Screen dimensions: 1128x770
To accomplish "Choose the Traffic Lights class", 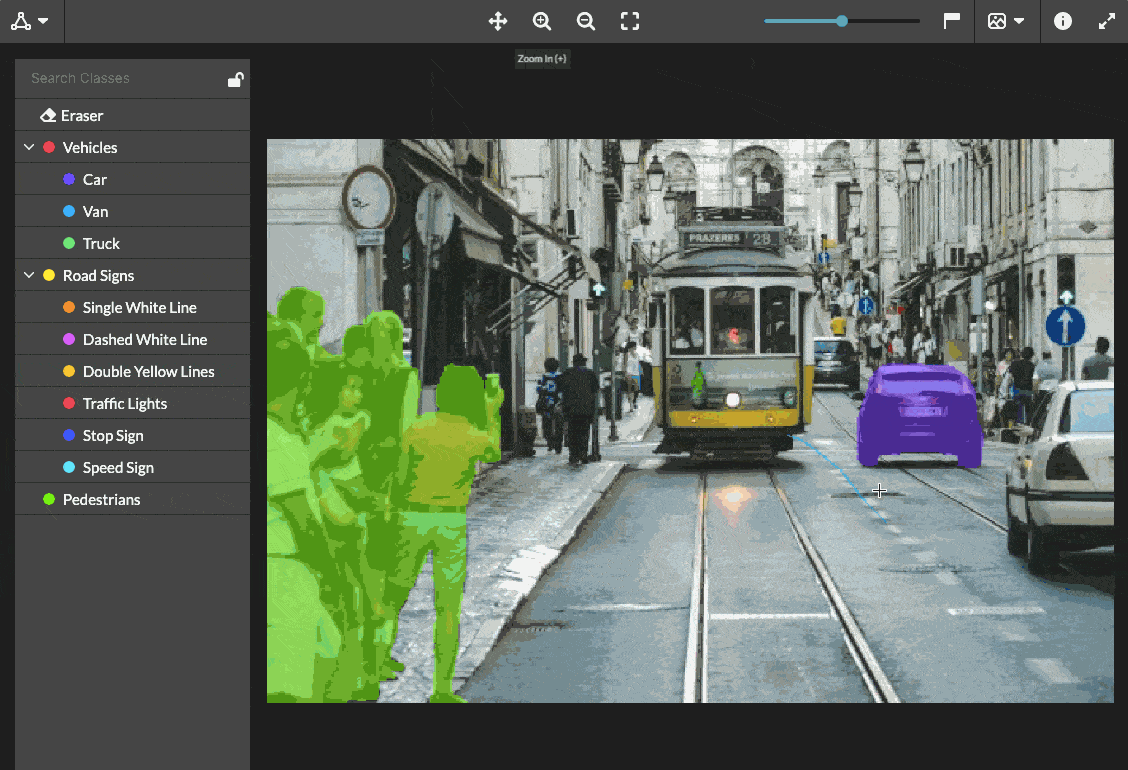I will tap(125, 404).
